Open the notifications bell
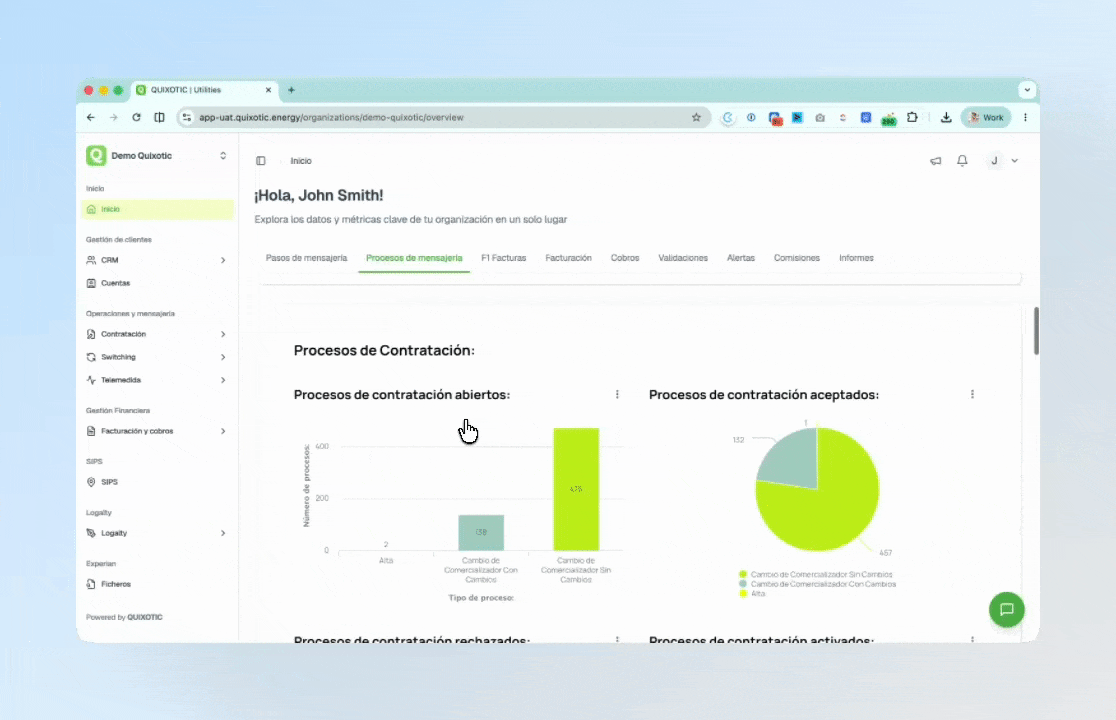This screenshot has width=1116, height=720. coord(962,161)
